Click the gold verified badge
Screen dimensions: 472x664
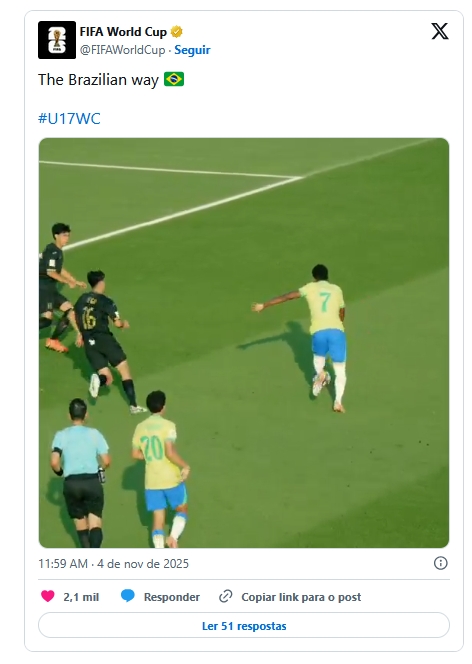(x=177, y=32)
